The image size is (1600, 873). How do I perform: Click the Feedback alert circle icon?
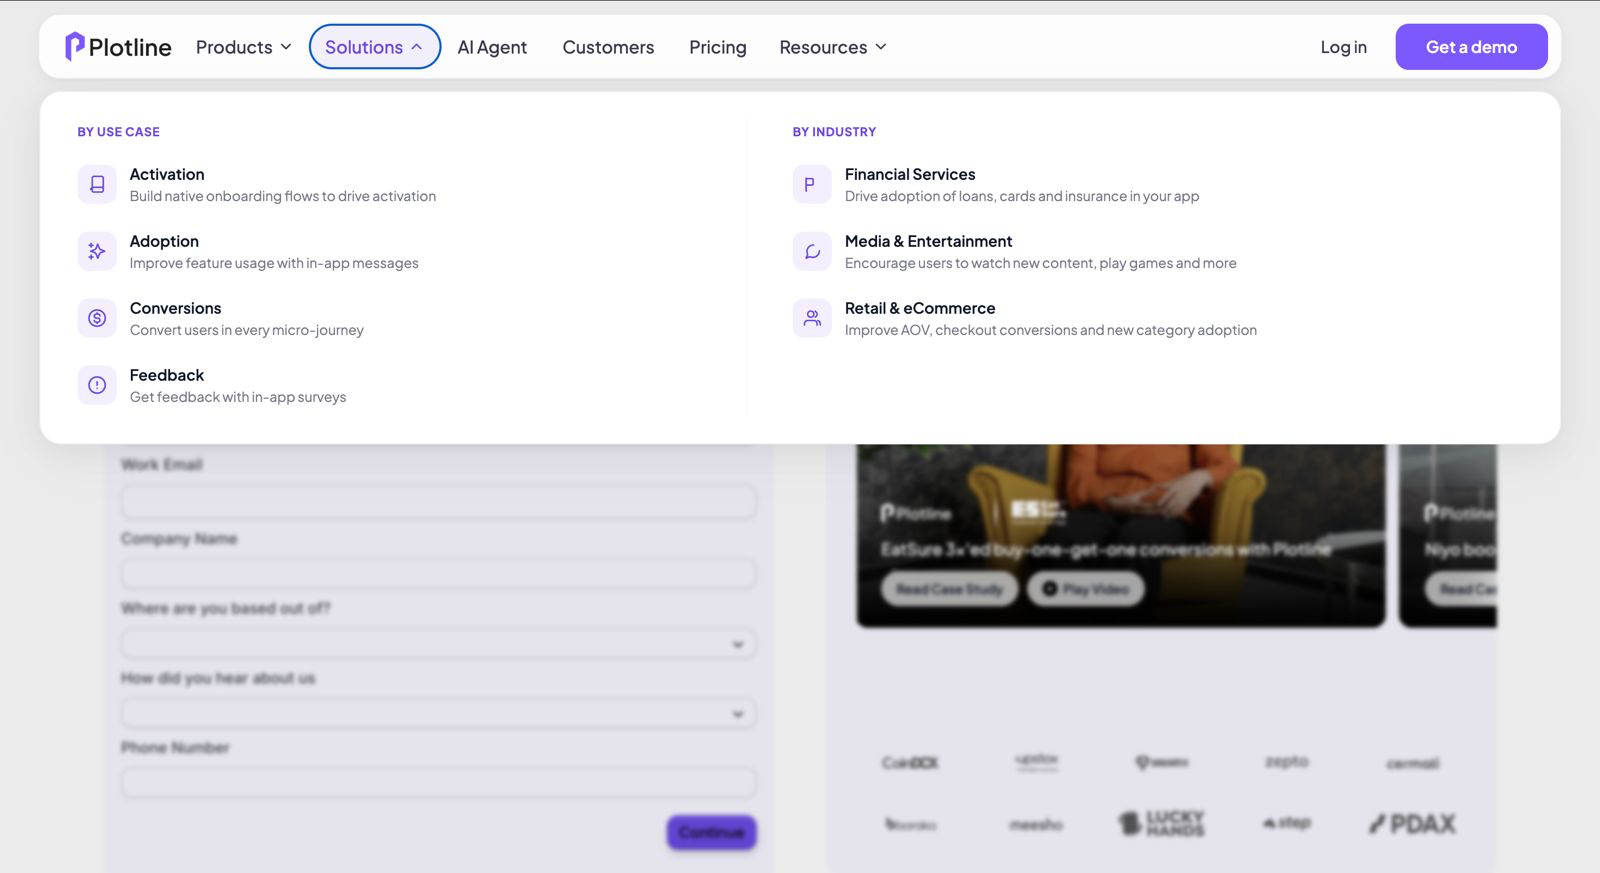97,385
